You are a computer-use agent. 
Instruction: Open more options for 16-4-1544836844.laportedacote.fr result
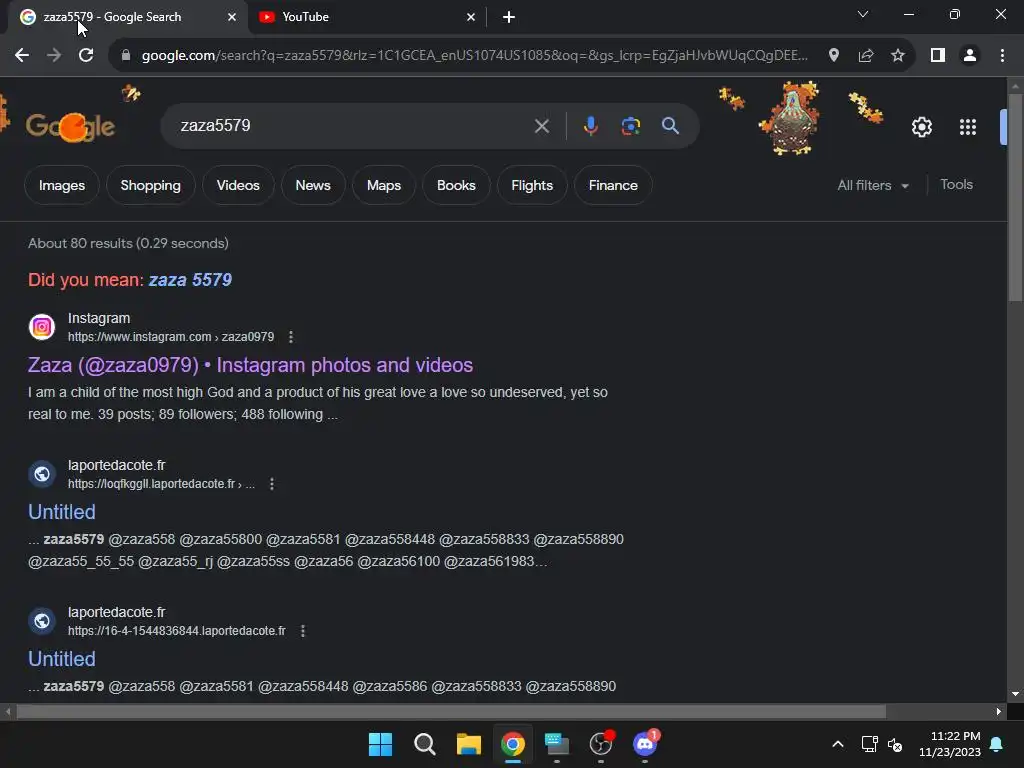(302, 631)
